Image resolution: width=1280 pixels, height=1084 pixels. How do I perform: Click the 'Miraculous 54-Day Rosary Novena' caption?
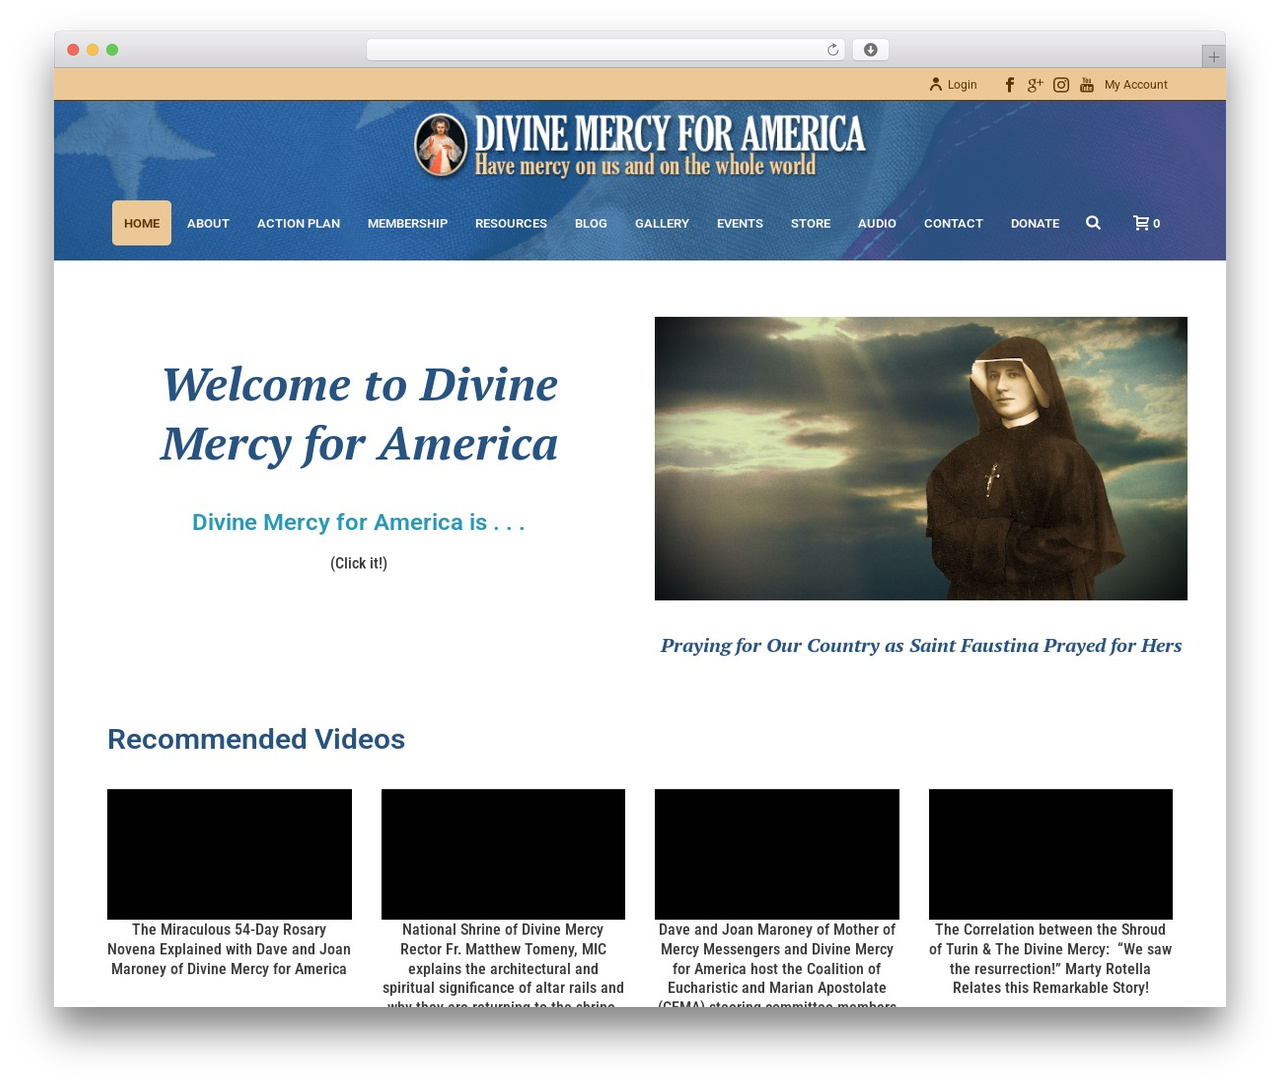pos(229,949)
